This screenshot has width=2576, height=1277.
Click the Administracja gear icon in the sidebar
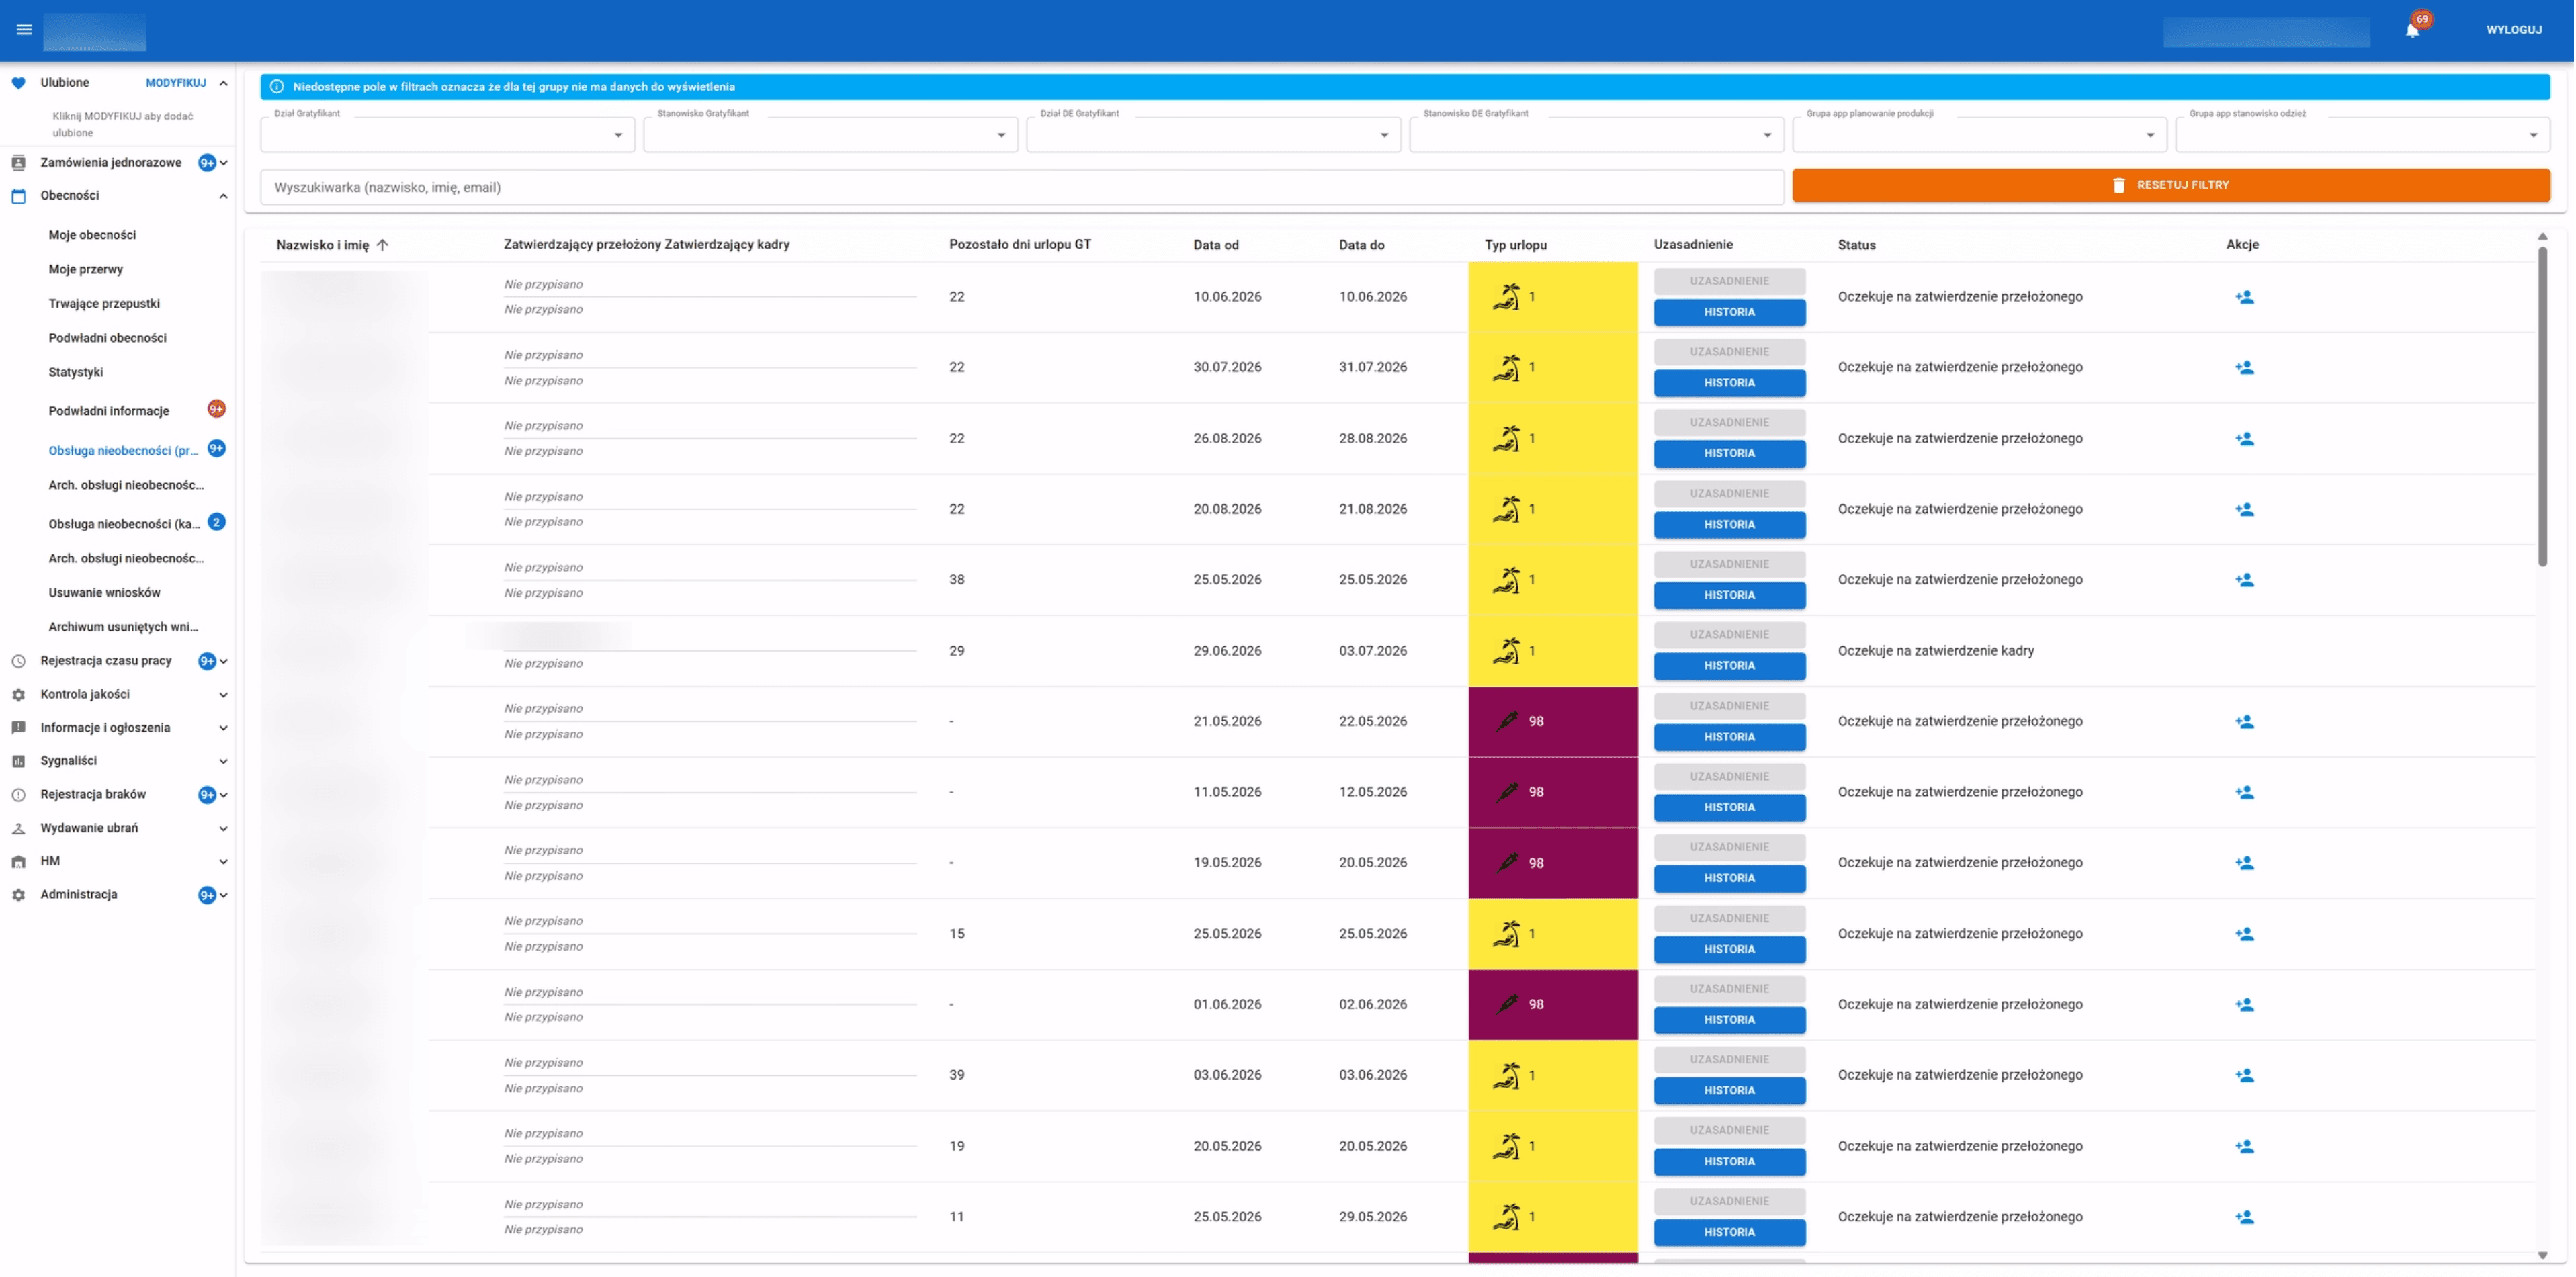(18, 895)
